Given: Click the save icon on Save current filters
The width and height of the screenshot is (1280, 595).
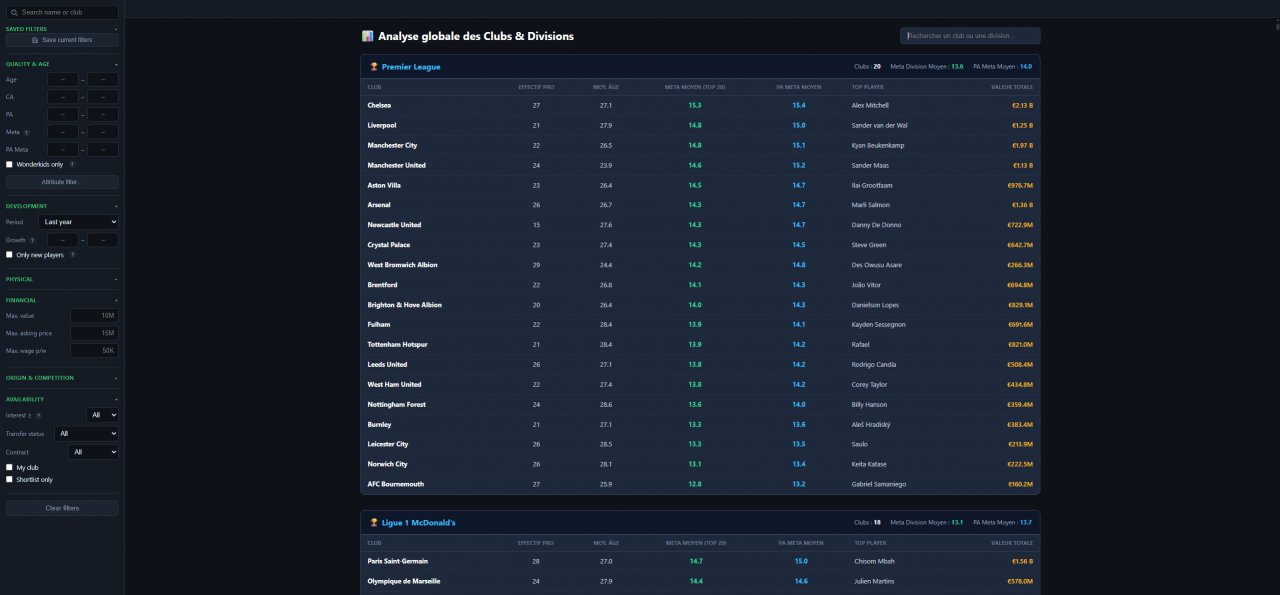Looking at the screenshot, I should [36, 40].
